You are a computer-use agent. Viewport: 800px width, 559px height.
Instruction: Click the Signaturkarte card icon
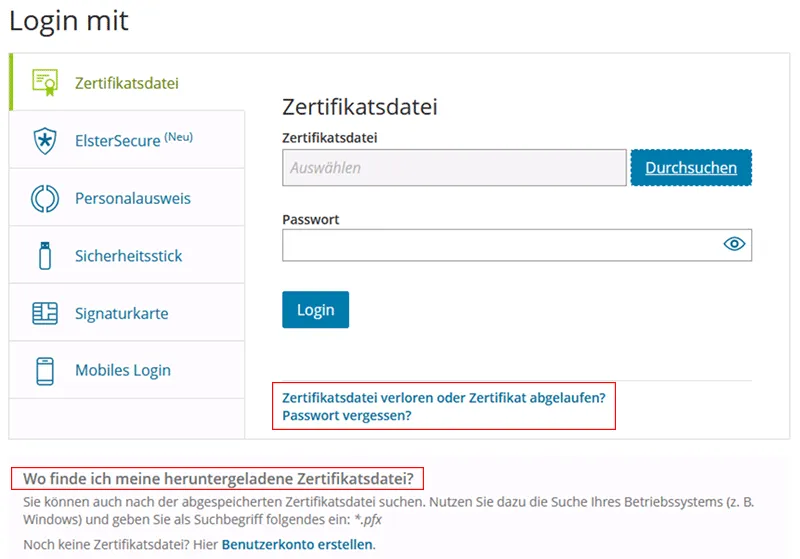pyautogui.click(x=45, y=313)
